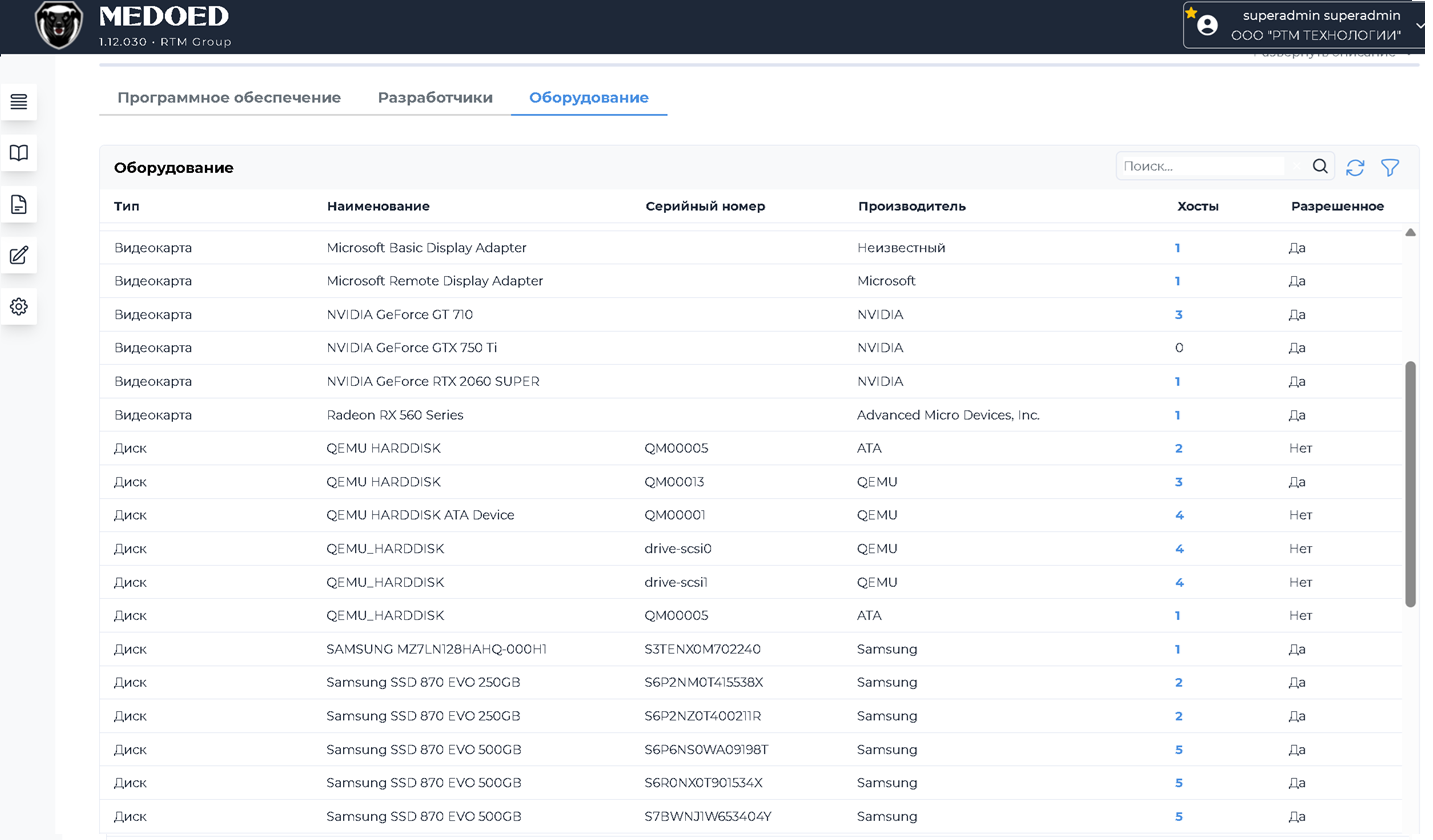
Task: Sort by Производитель column header
Action: click(x=912, y=206)
